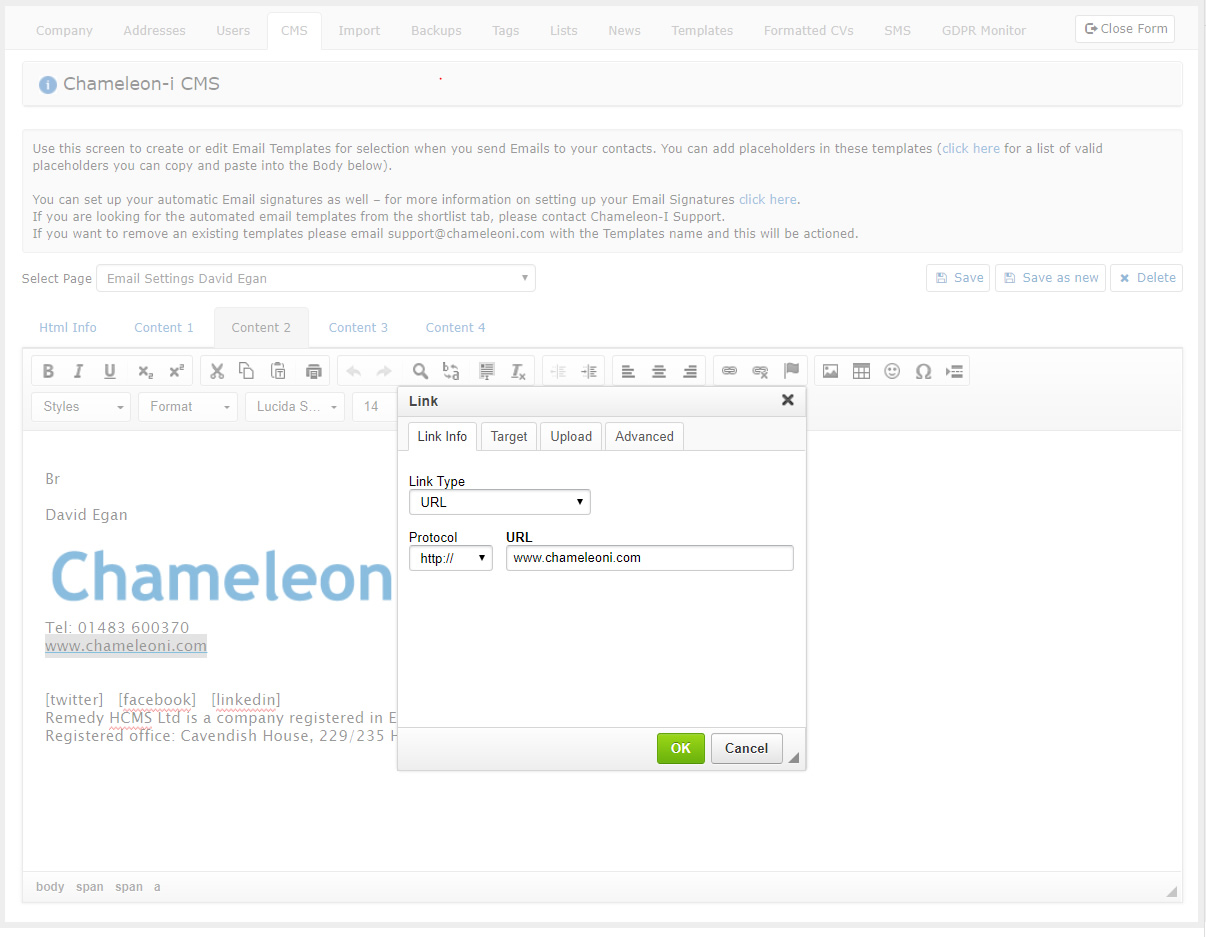Select the 'a' element in the path bar
This screenshot has height=937, width=1206.
click(x=157, y=887)
